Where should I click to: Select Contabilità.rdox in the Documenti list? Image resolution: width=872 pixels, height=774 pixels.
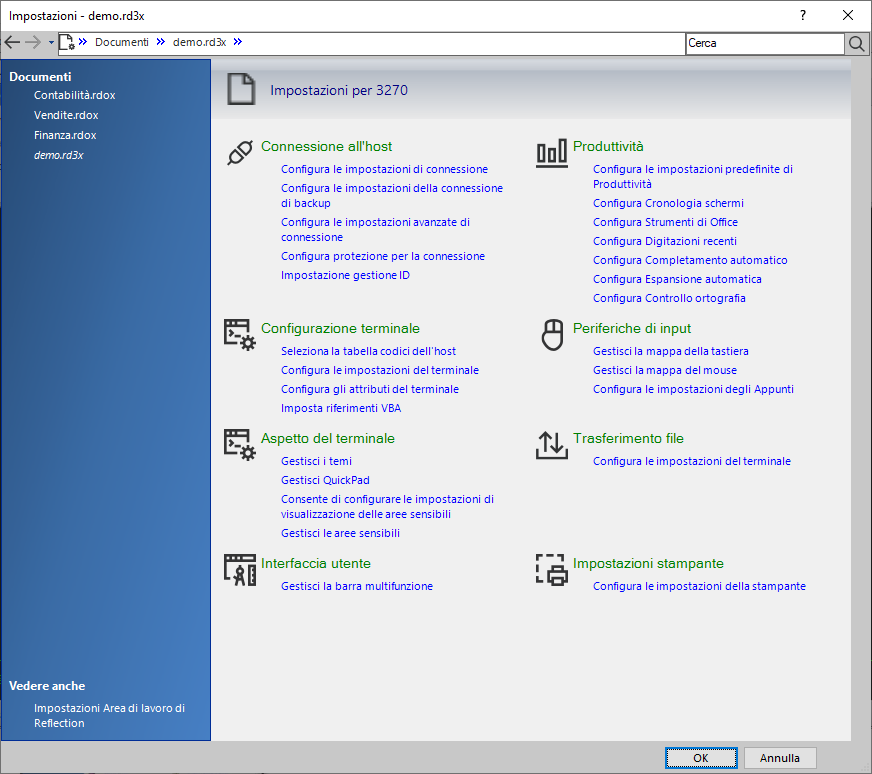pyautogui.click(x=75, y=95)
